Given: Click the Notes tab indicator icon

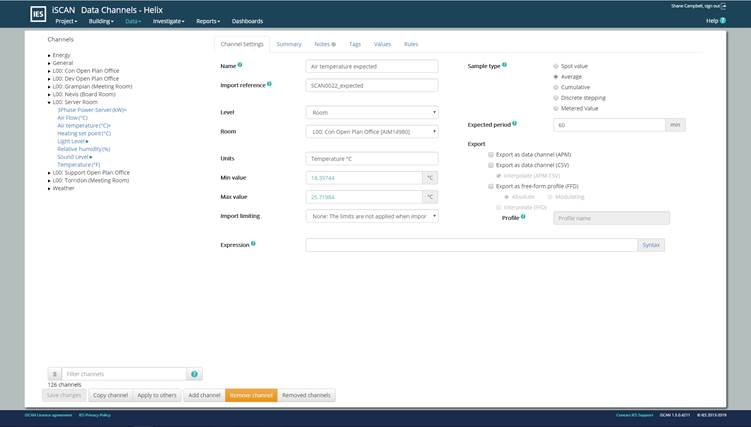Looking at the screenshot, I should click(x=333, y=44).
